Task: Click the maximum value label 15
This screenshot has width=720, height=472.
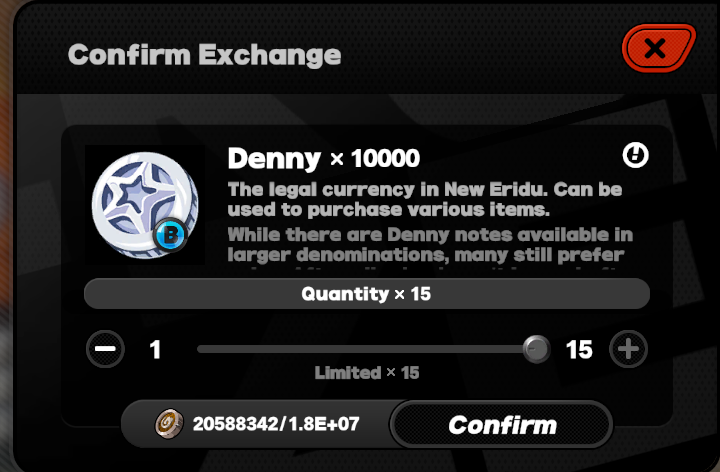Action: coord(579,349)
